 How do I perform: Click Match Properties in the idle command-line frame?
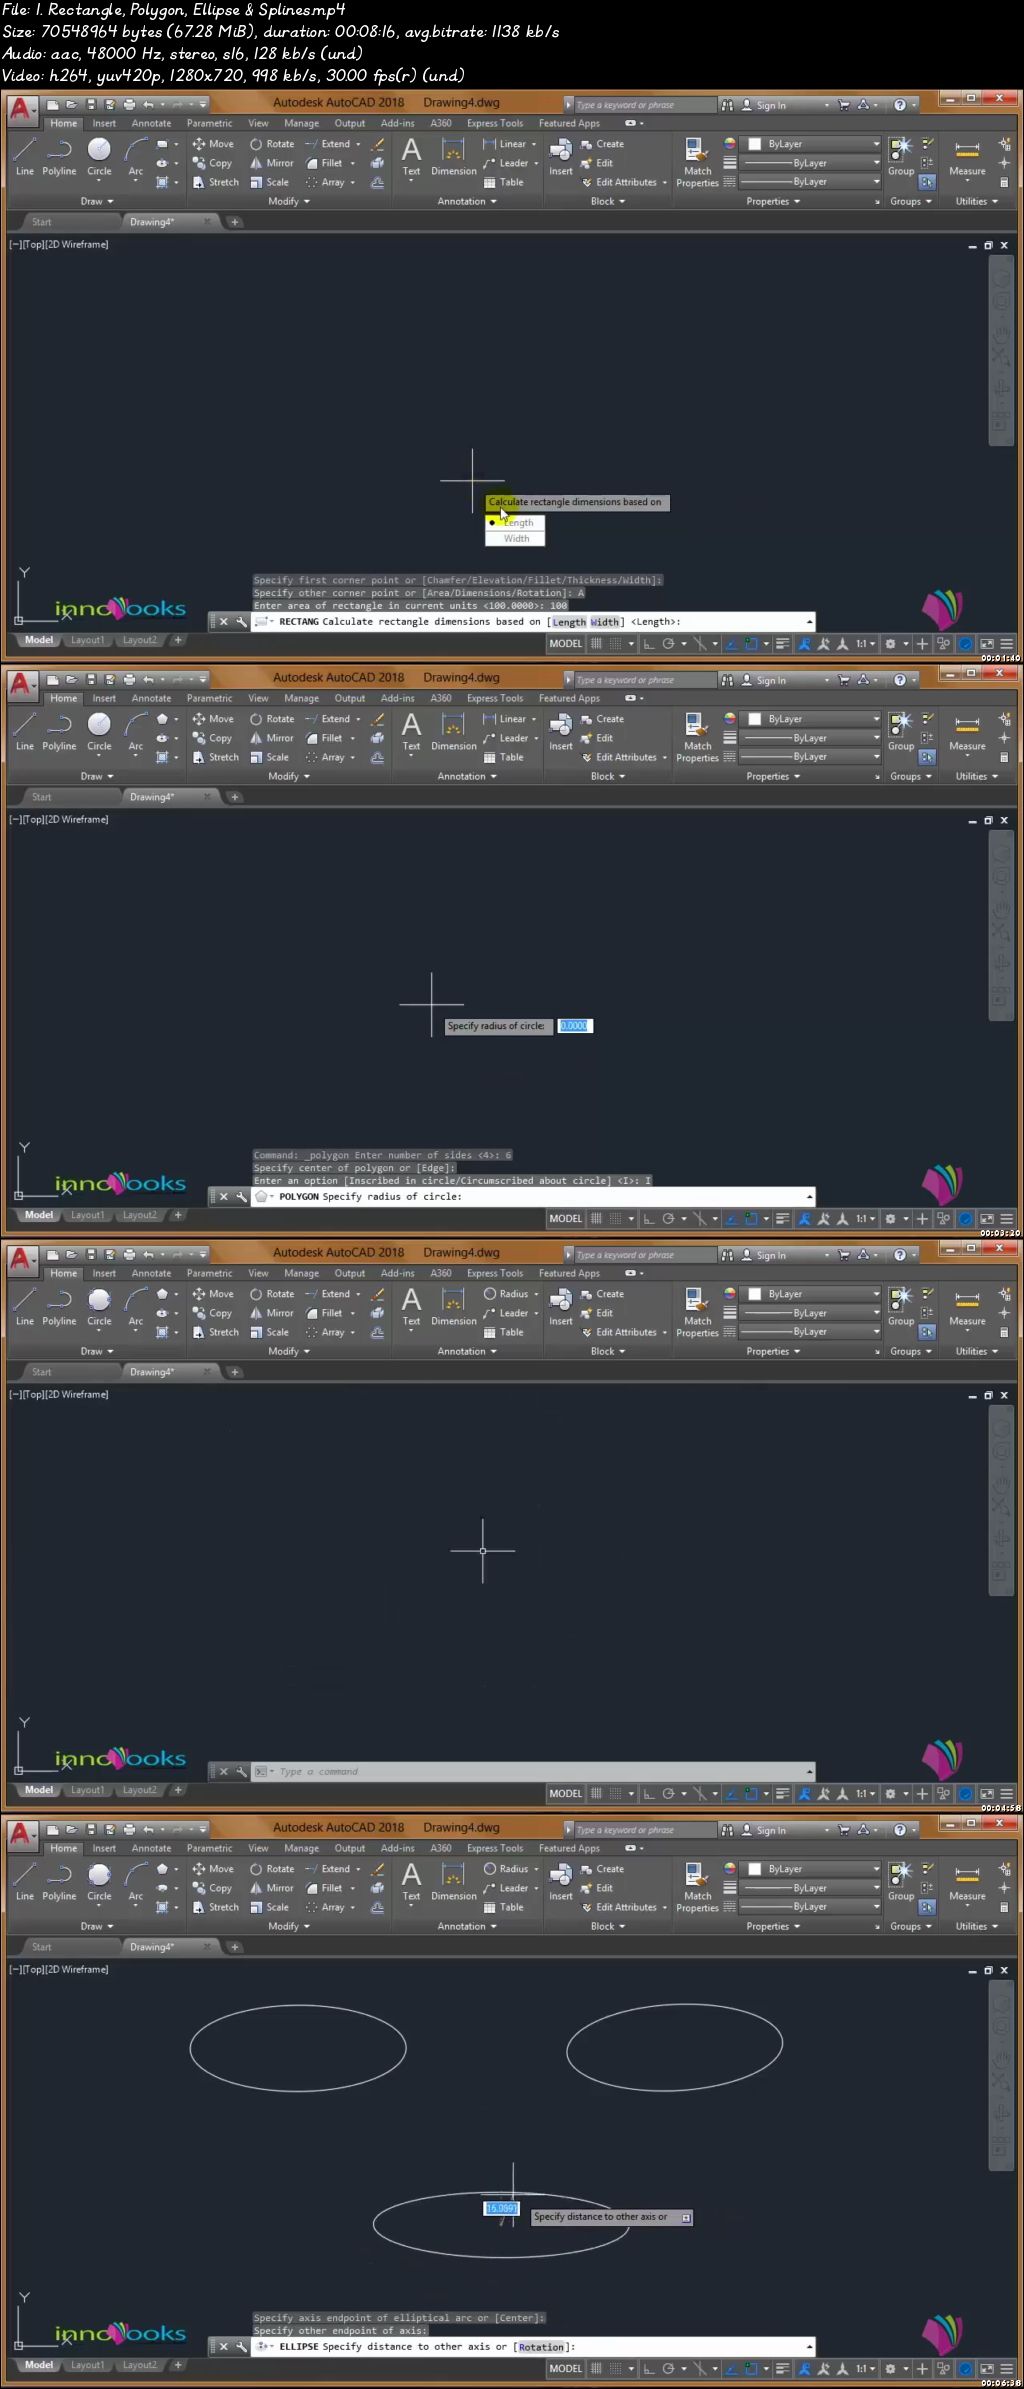point(697,1312)
